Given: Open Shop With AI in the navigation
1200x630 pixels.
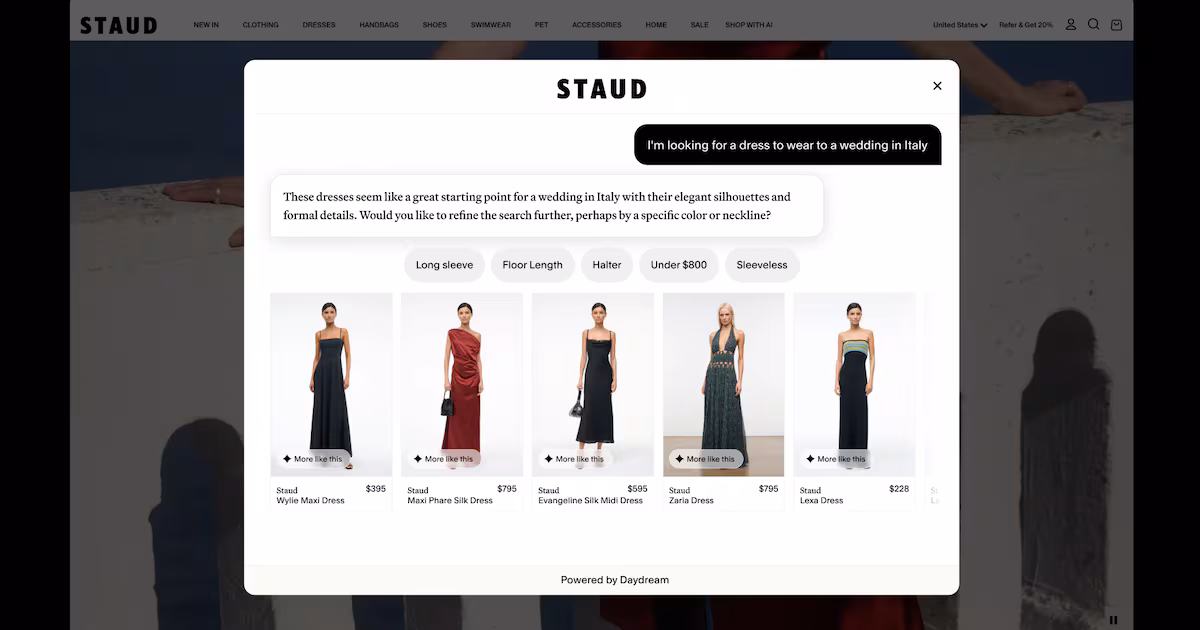Looking at the screenshot, I should [x=749, y=25].
